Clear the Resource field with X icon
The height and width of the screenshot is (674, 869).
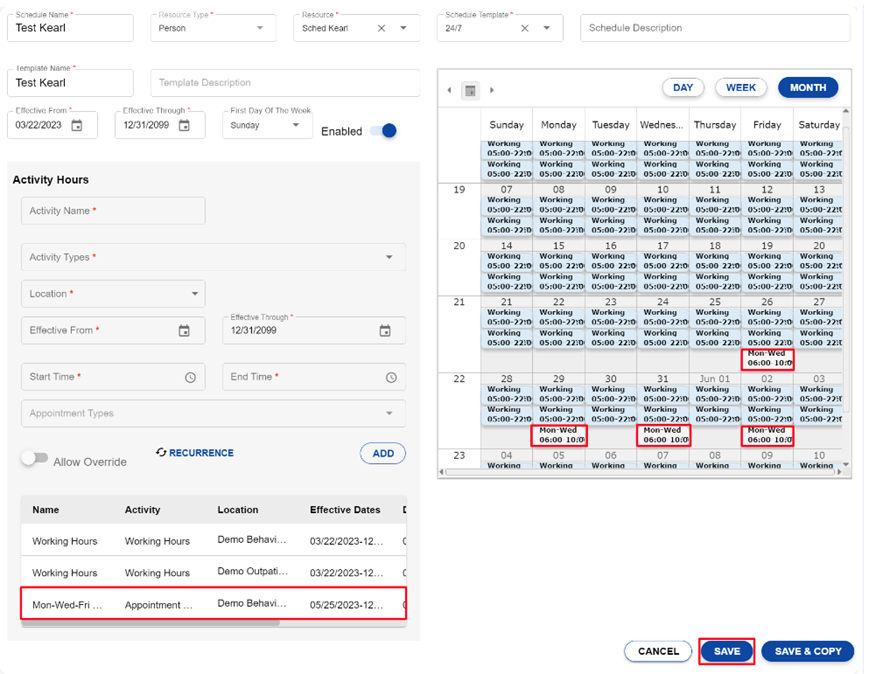(x=381, y=29)
